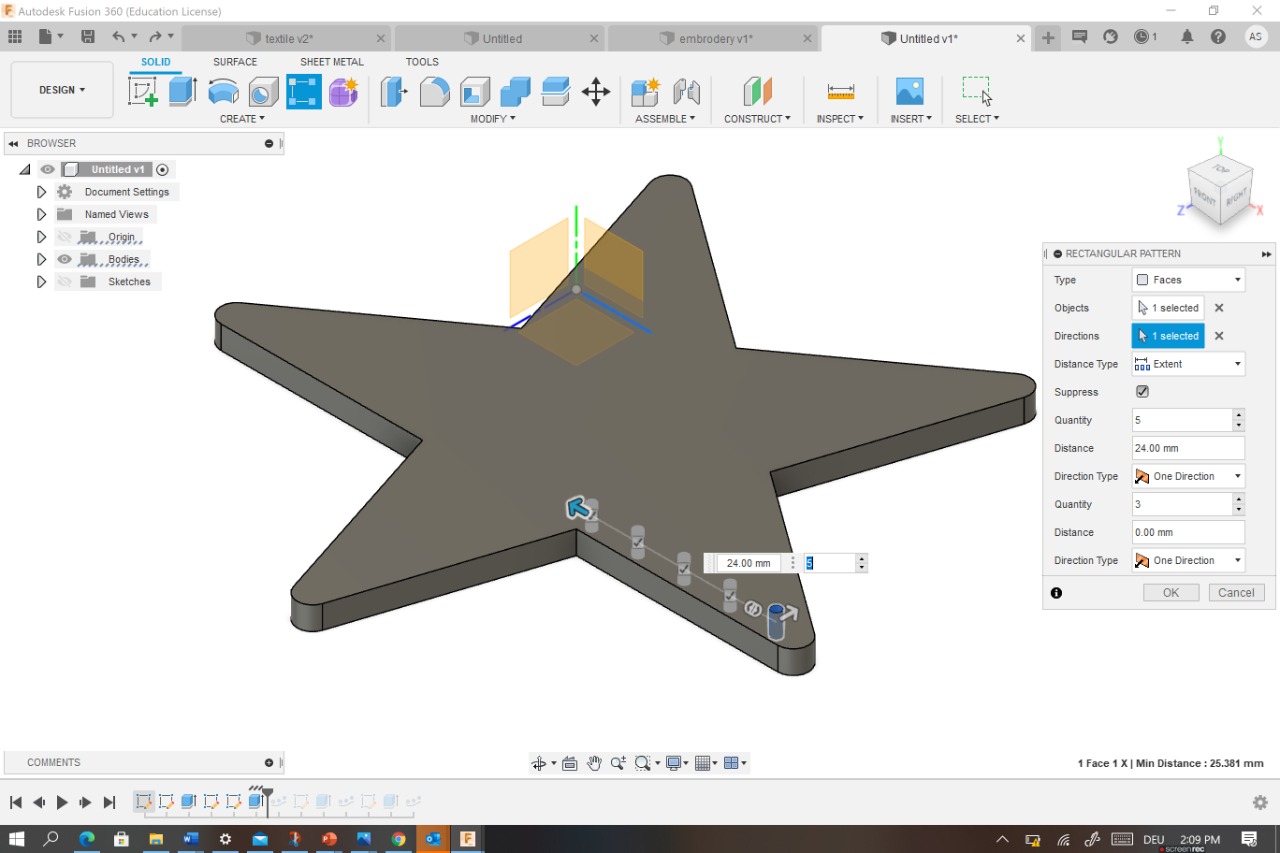Viewport: 1280px width, 853px height.
Task: Toggle the Suppress checkbox
Action: click(1142, 392)
